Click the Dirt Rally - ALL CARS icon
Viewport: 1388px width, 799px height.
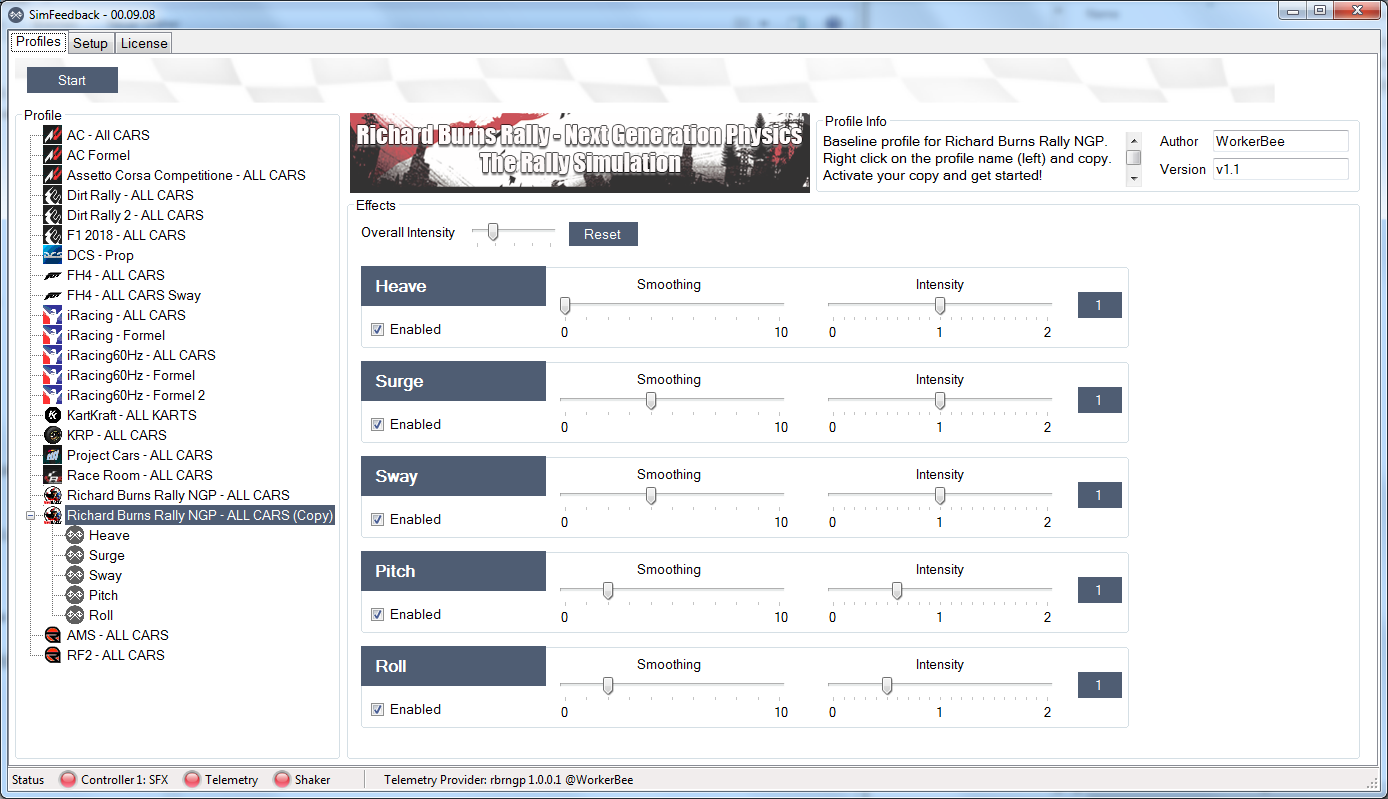point(53,195)
